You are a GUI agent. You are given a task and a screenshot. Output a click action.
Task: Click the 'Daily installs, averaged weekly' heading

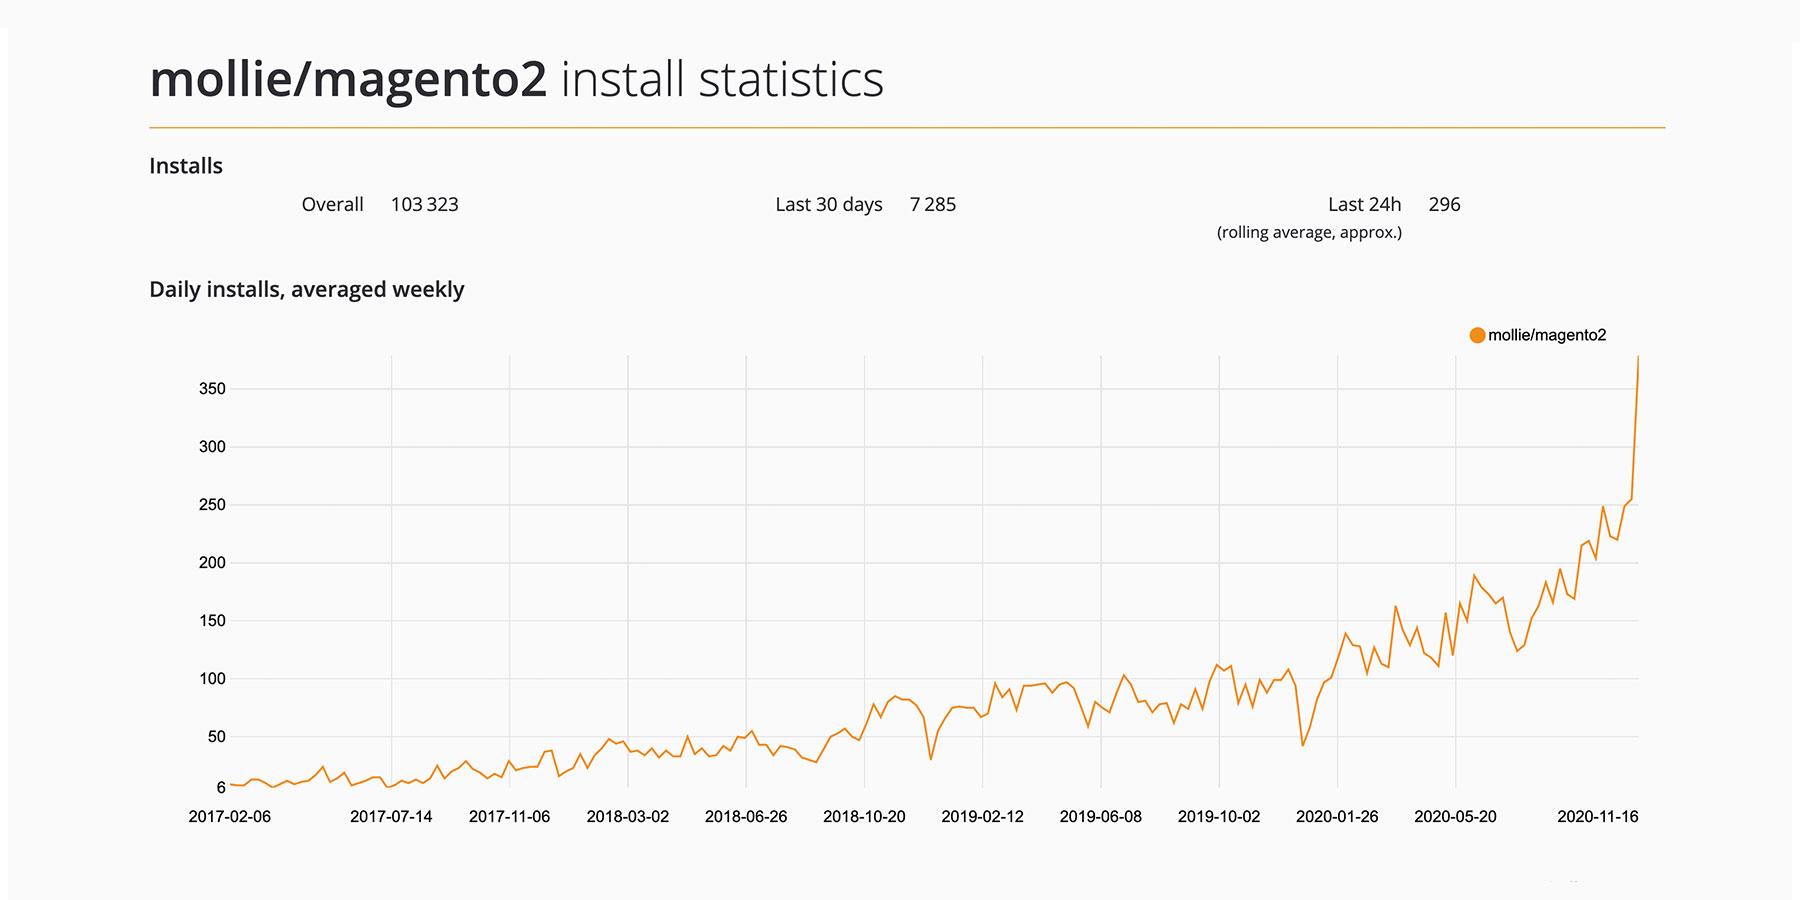click(x=307, y=289)
